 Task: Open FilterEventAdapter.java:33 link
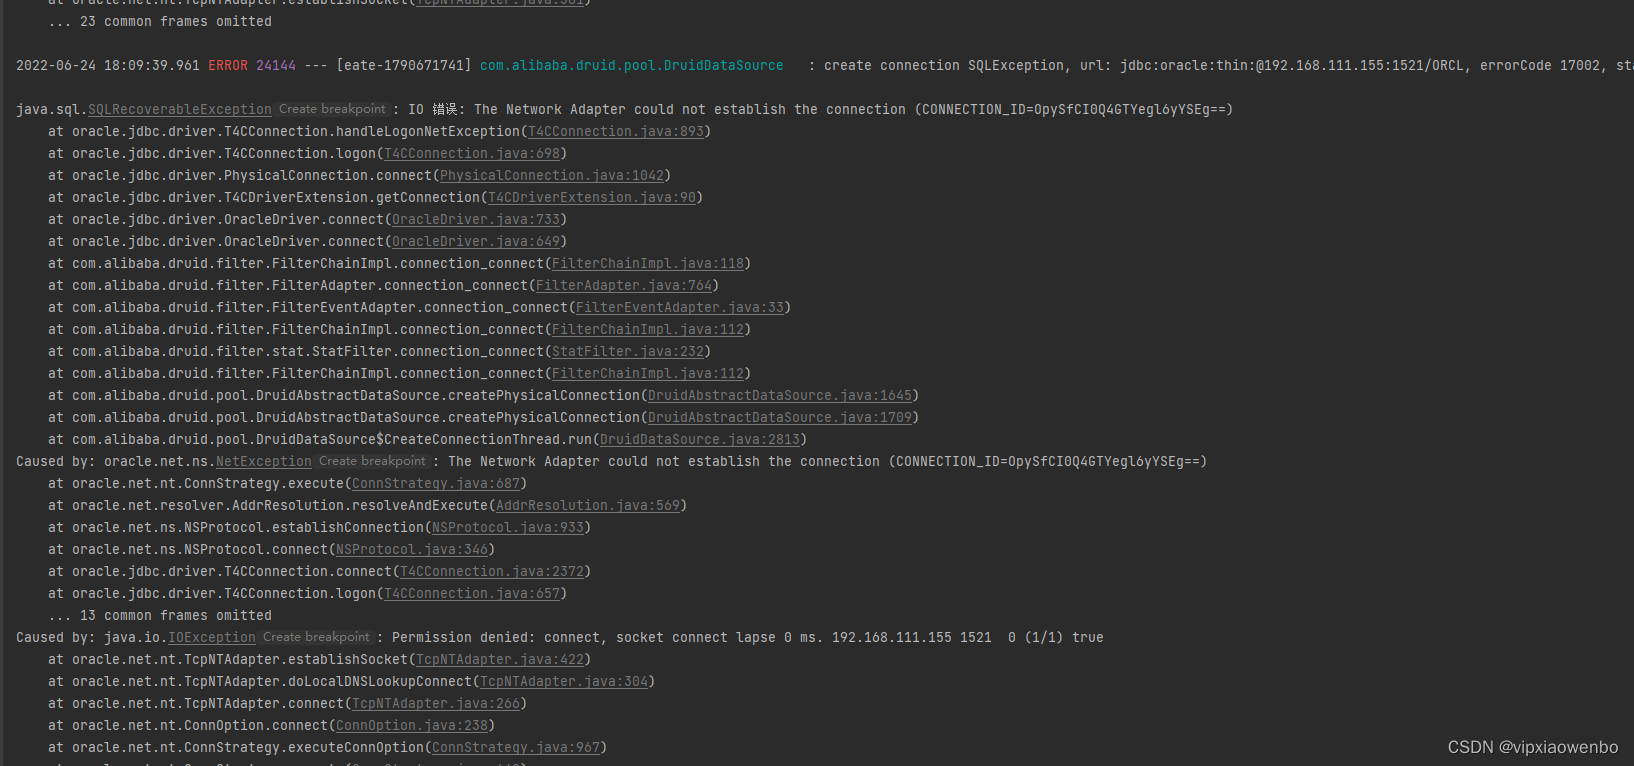(x=680, y=308)
